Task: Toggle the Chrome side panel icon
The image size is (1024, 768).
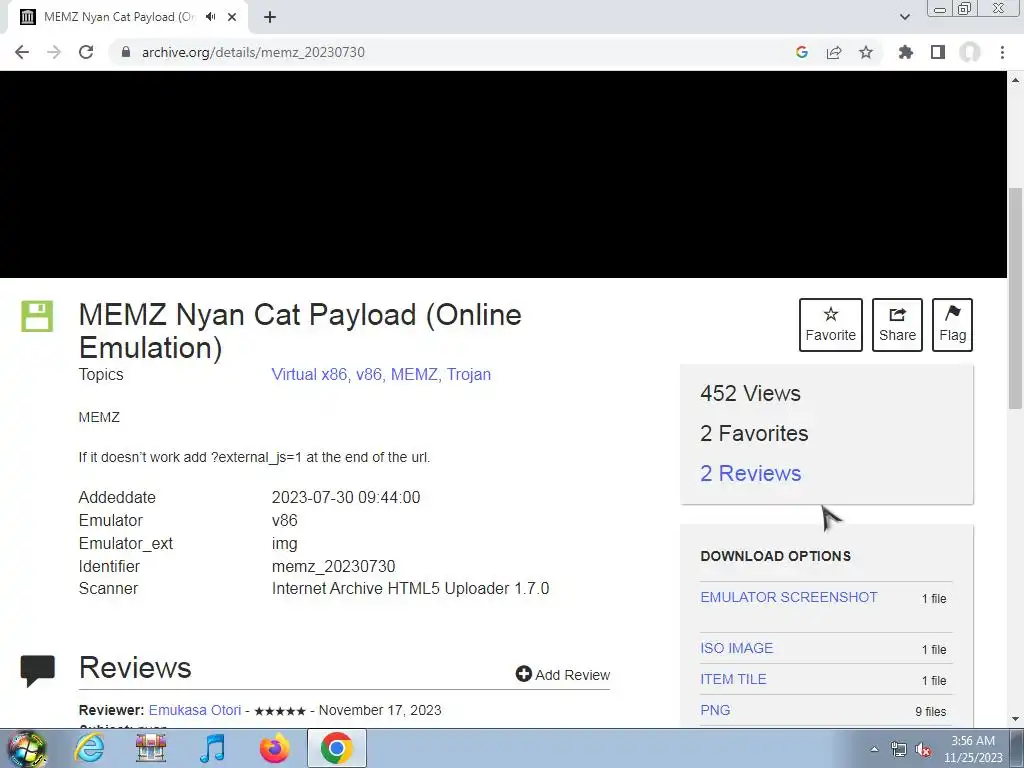Action: coord(938,52)
